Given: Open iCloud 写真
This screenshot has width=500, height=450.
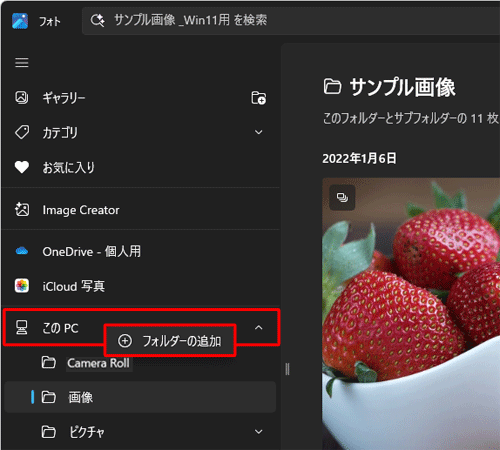Looking at the screenshot, I should 140,286.
